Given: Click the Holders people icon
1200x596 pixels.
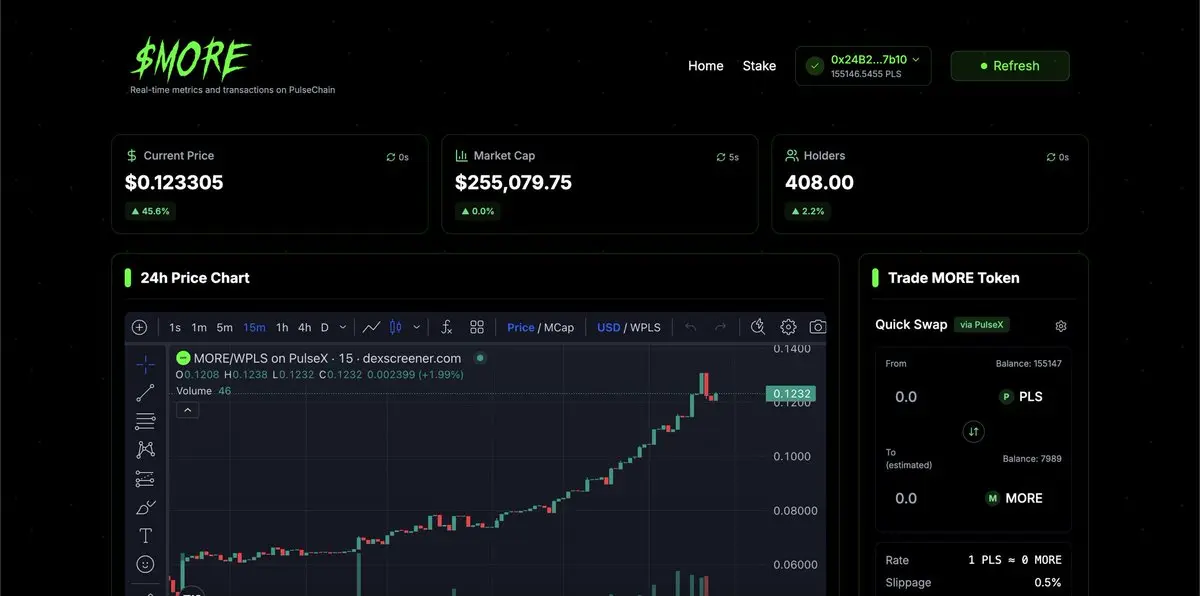Looking at the screenshot, I should [792, 156].
